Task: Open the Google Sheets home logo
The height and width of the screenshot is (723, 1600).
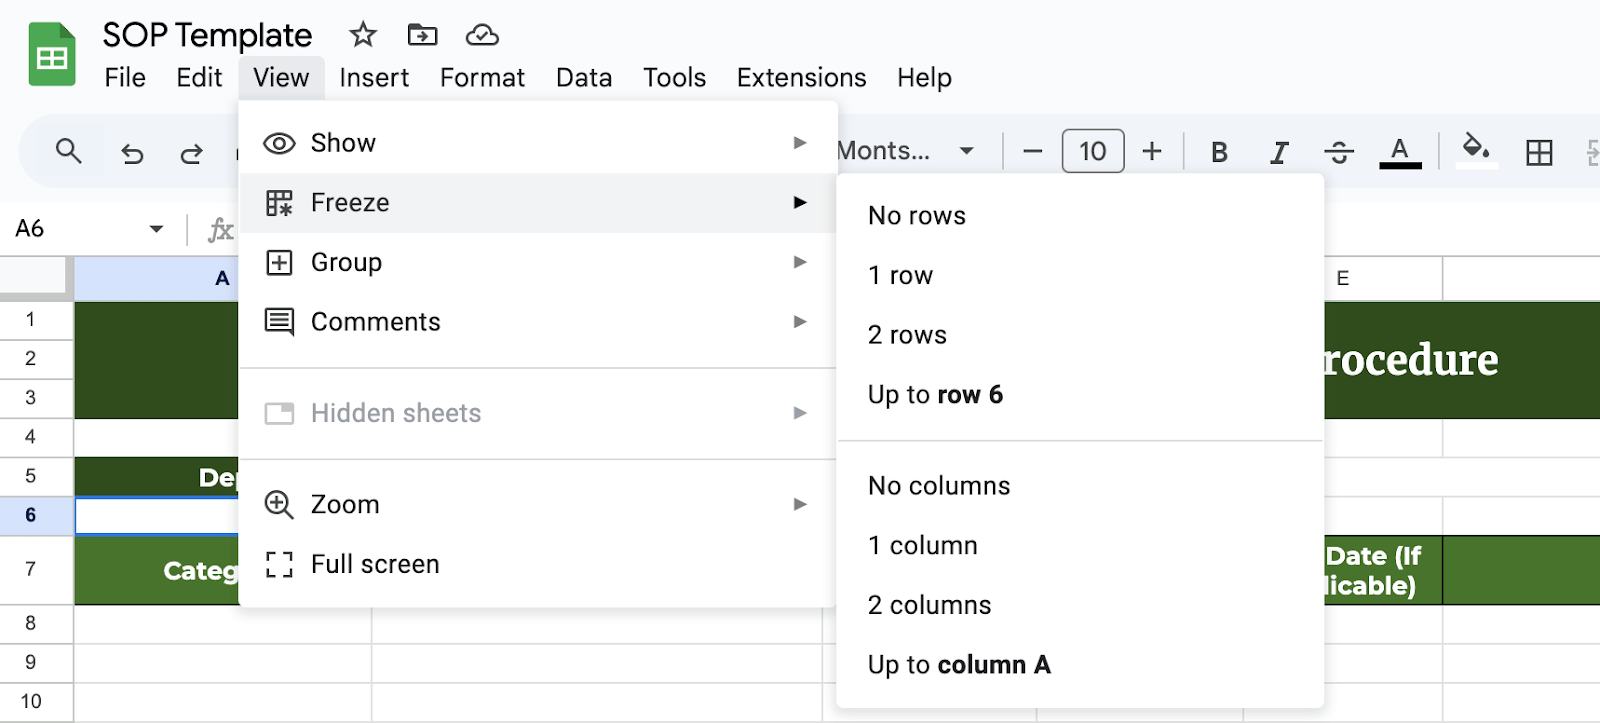Action: pyautogui.click(x=52, y=55)
